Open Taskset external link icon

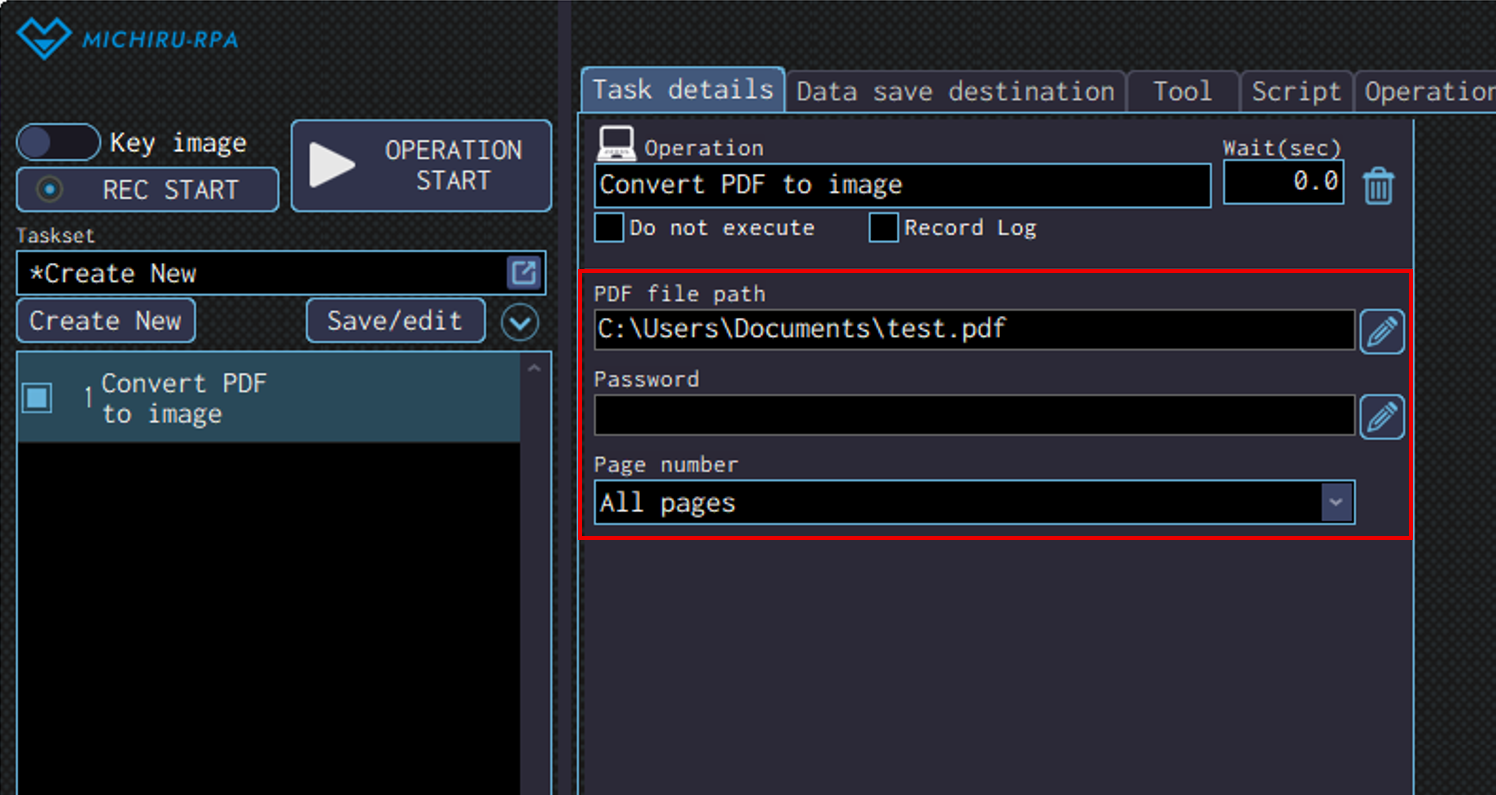coord(523,272)
